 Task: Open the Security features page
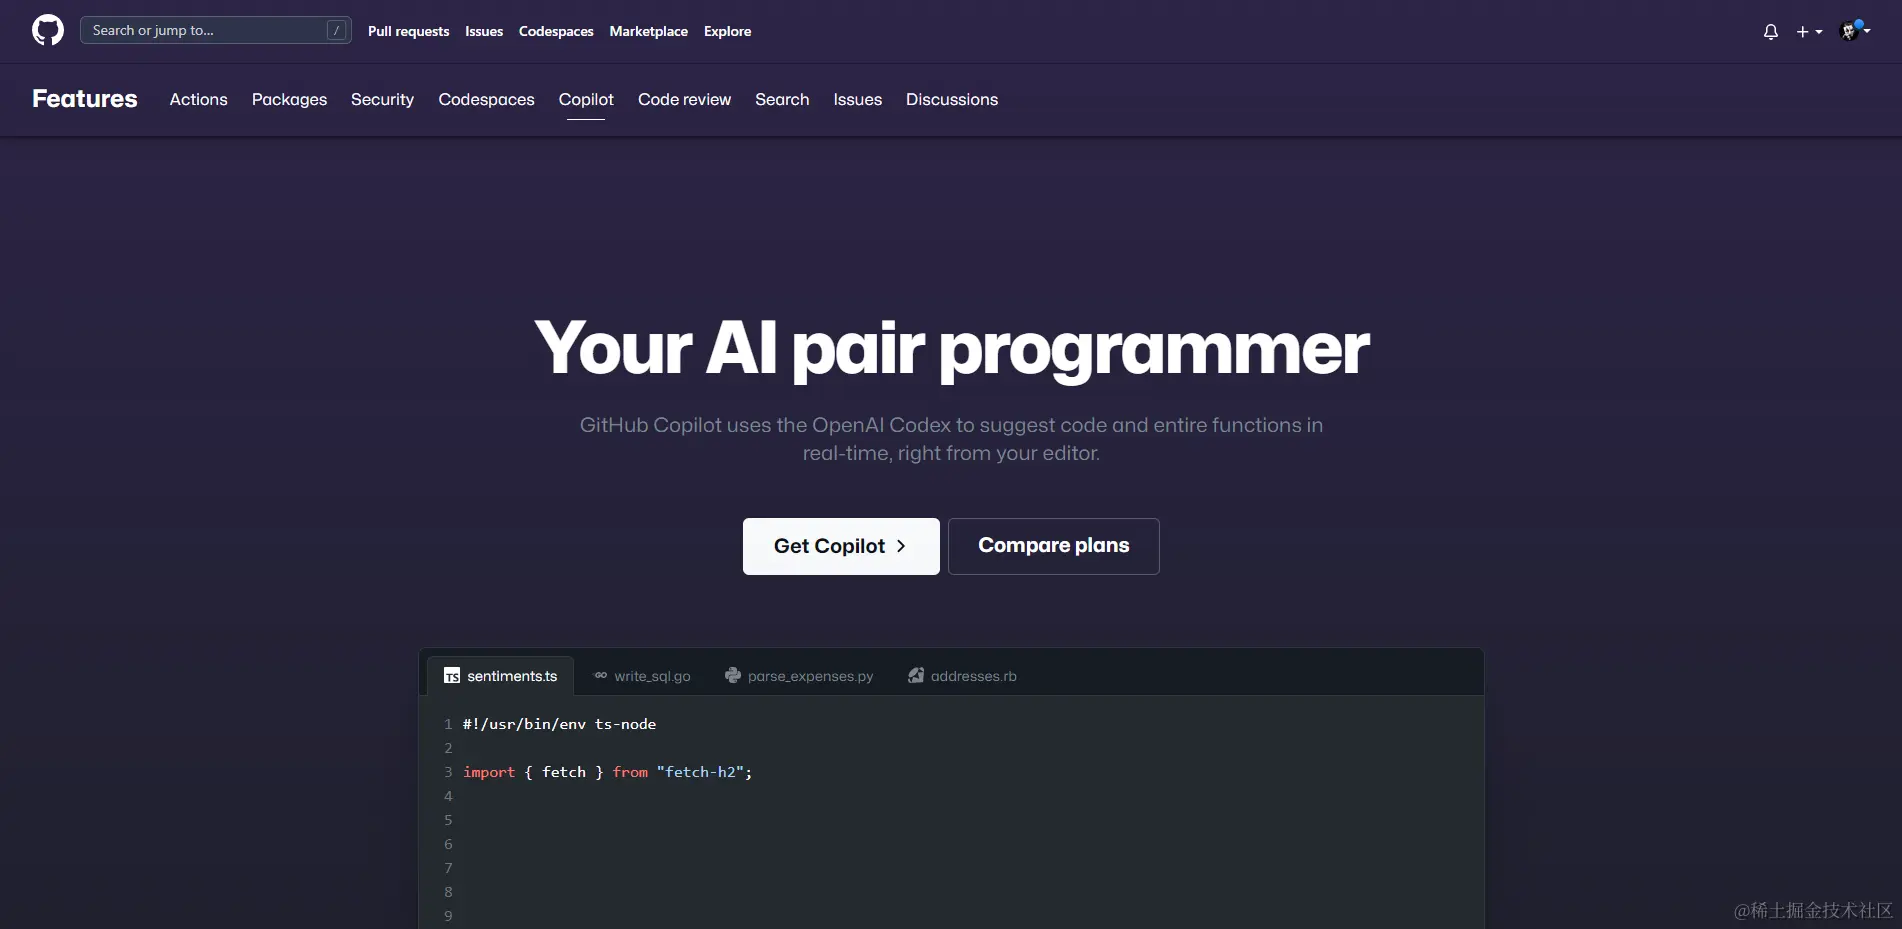tap(382, 99)
